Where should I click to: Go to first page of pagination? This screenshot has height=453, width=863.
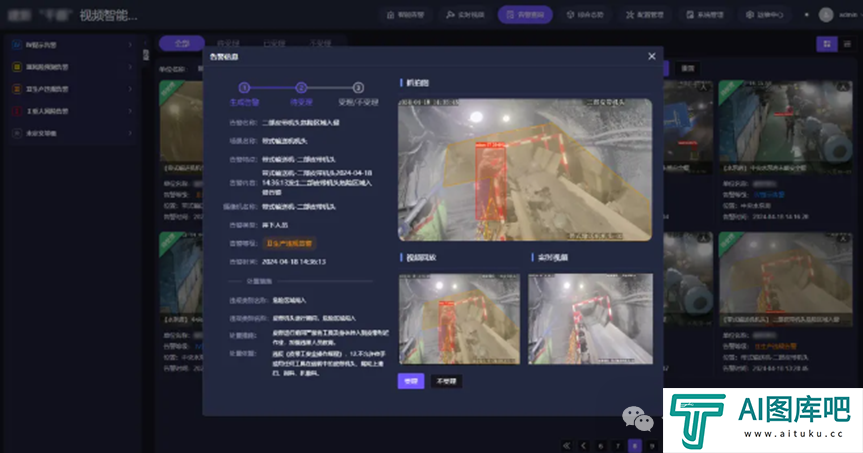click(x=566, y=445)
